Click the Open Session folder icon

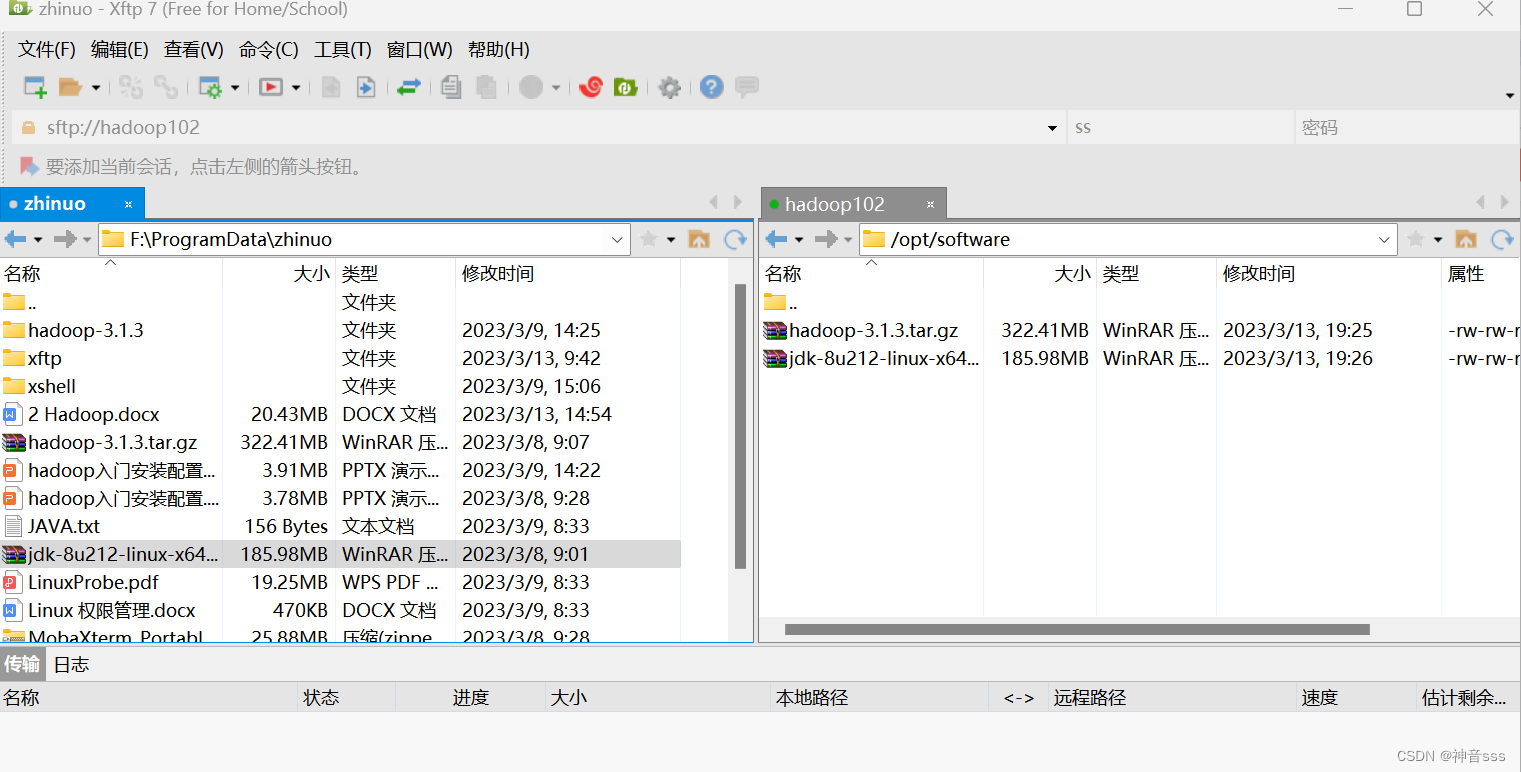coord(70,87)
